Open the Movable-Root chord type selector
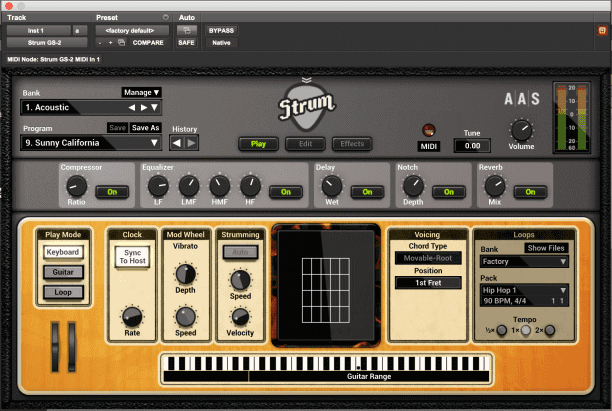The width and height of the screenshot is (612, 411). click(428, 258)
